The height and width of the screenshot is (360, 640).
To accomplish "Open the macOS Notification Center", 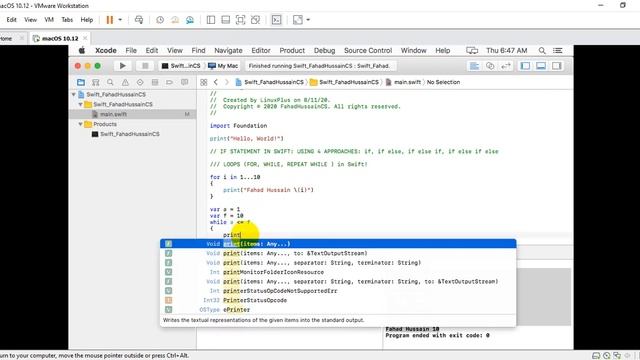I will point(558,51).
